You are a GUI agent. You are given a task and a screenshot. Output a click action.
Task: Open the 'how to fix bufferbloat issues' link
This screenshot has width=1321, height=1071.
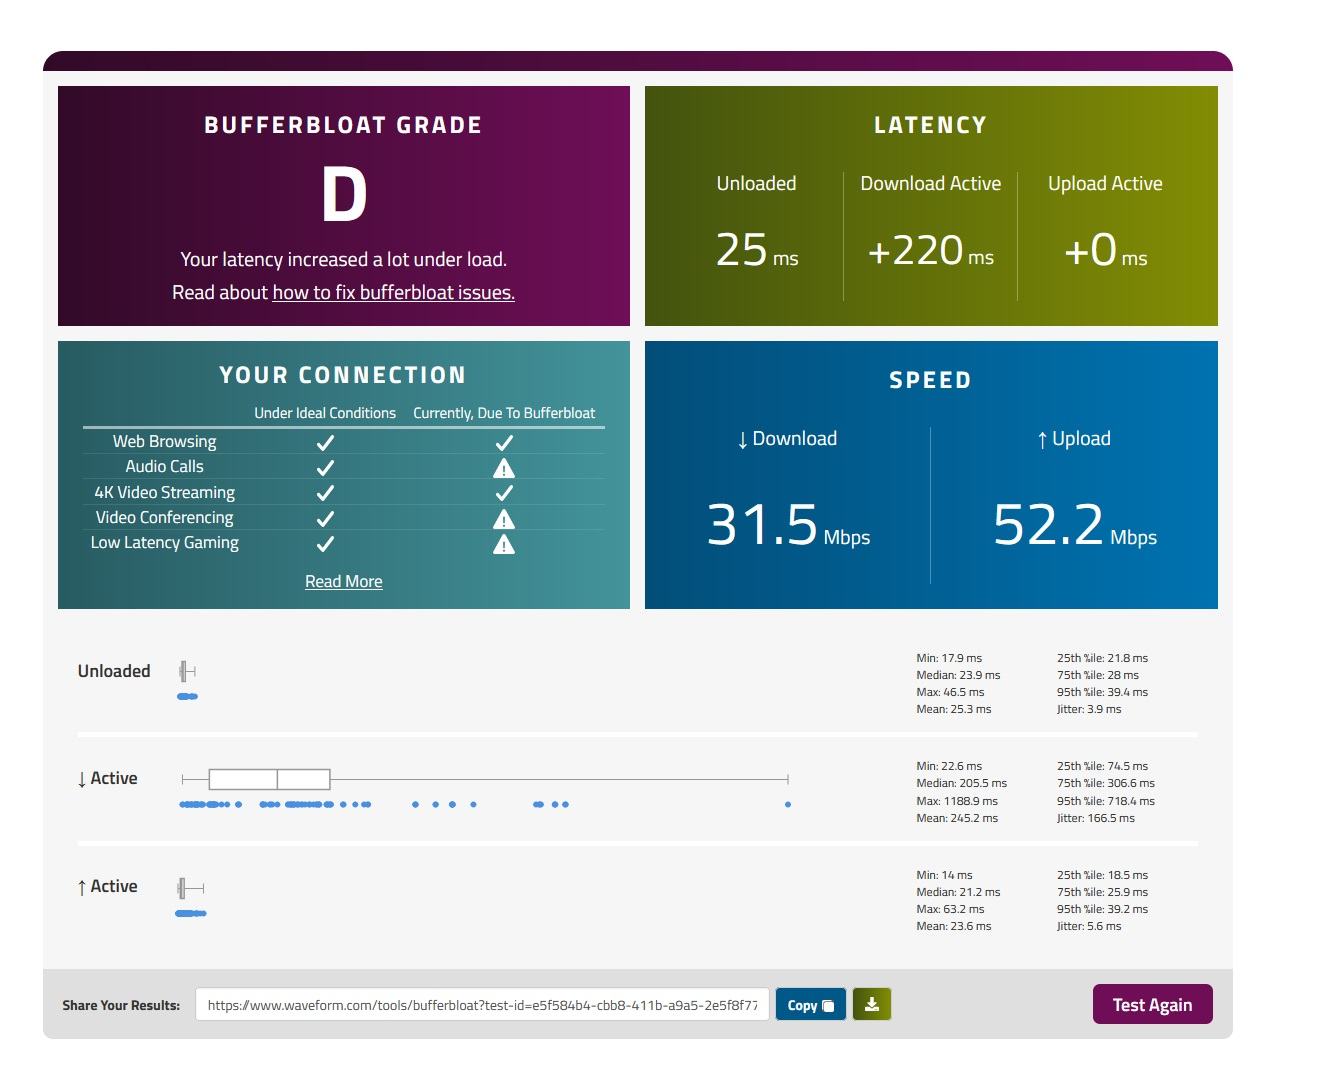click(393, 292)
